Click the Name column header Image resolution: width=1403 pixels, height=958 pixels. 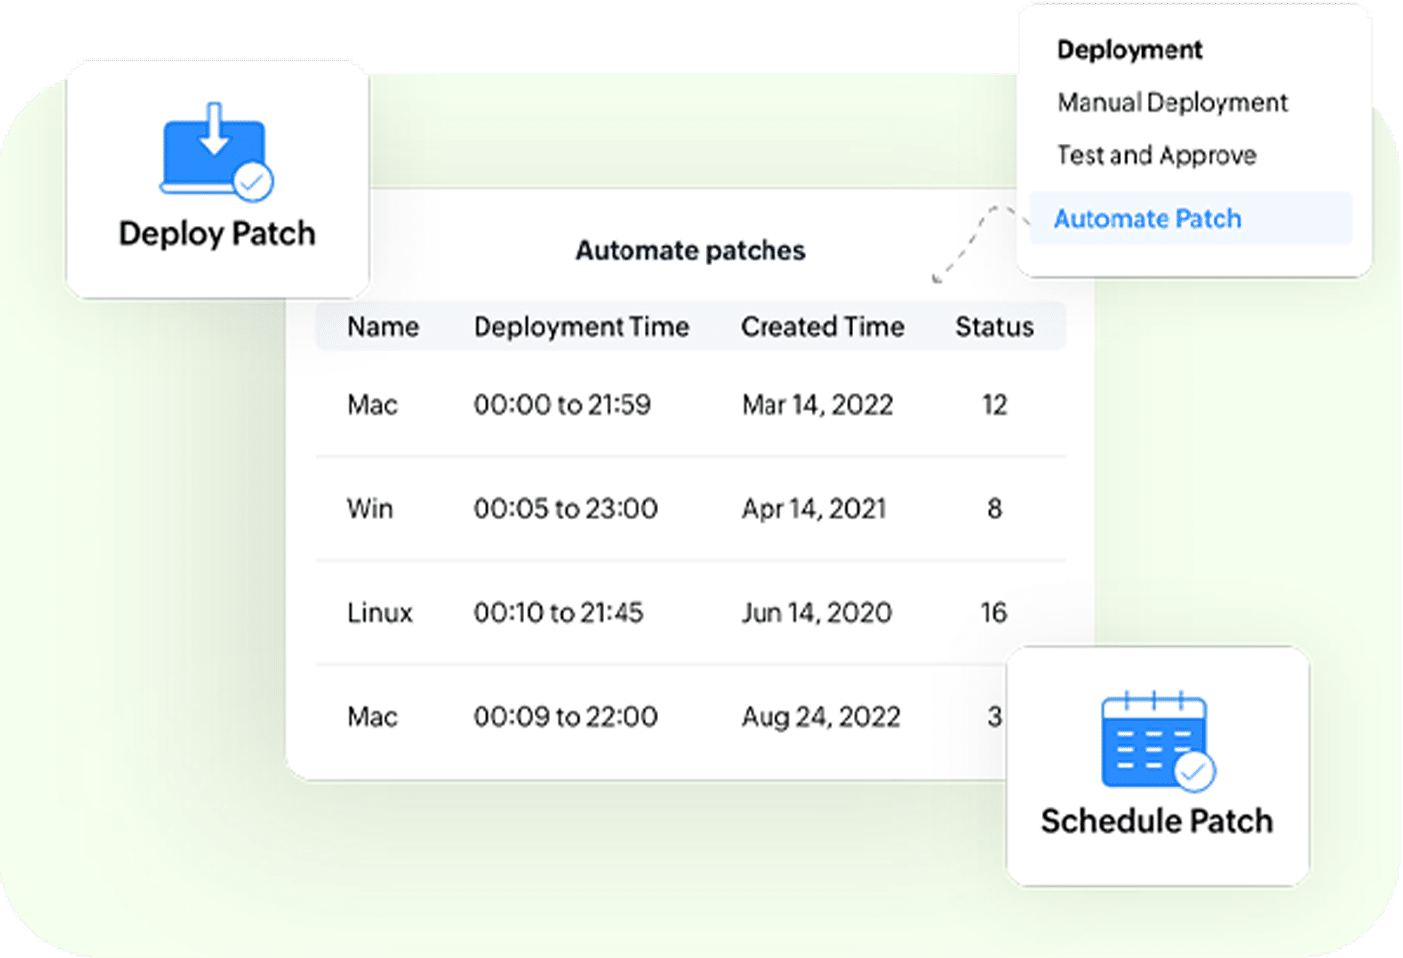[x=383, y=327]
